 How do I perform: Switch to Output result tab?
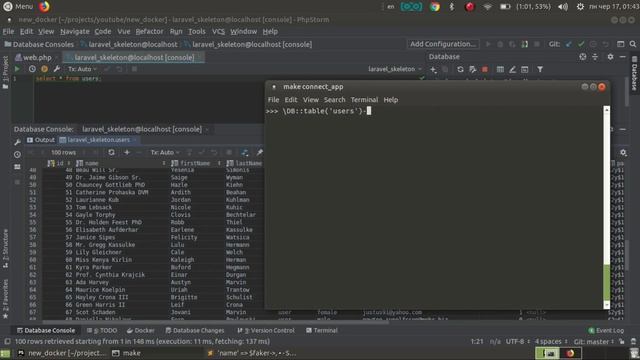41,140
